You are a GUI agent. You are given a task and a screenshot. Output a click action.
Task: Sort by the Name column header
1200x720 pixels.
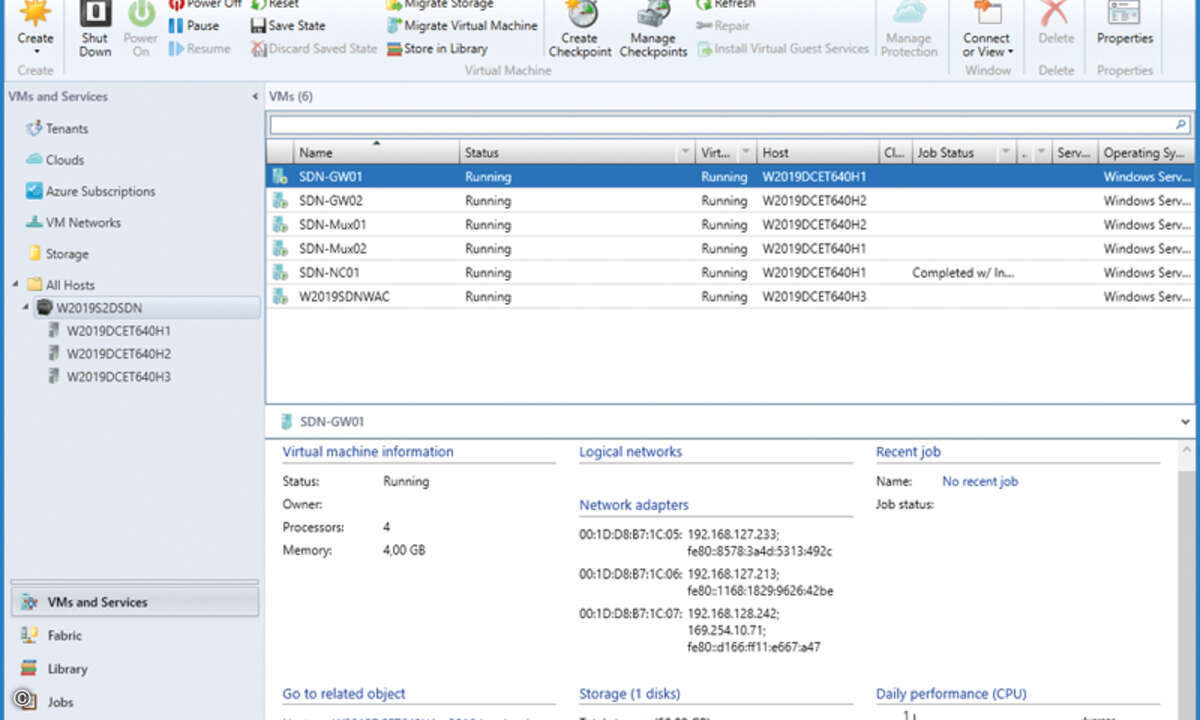point(376,153)
